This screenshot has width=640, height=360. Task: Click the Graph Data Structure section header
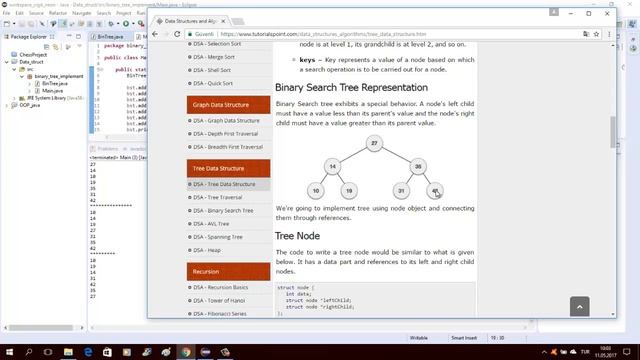click(229, 105)
